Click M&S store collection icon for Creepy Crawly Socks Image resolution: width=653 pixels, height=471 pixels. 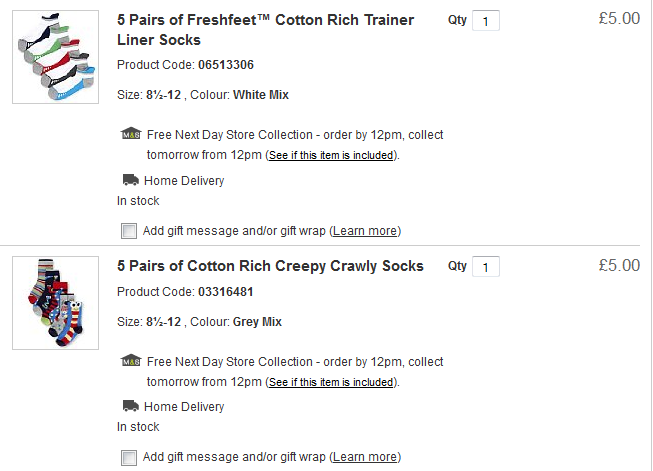point(130,361)
